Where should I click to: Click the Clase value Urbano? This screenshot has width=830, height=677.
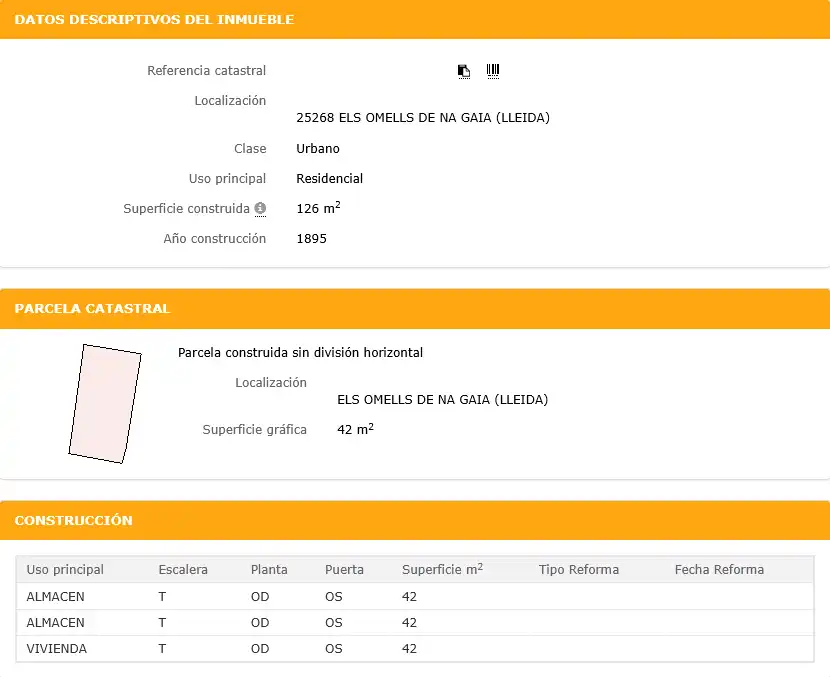point(318,149)
